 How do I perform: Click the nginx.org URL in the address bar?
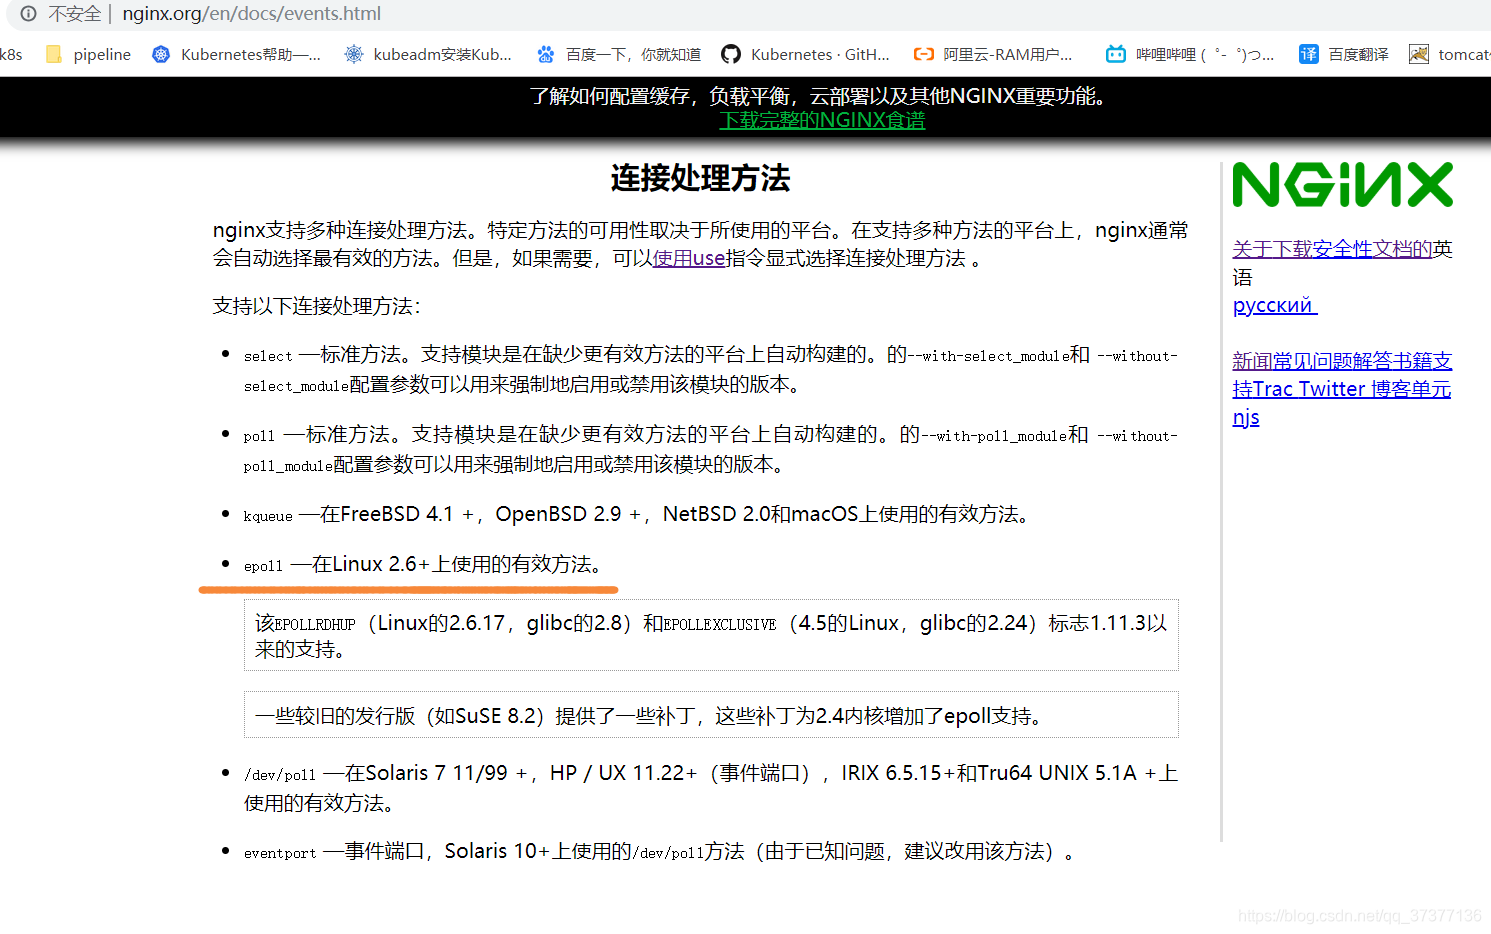point(251,14)
